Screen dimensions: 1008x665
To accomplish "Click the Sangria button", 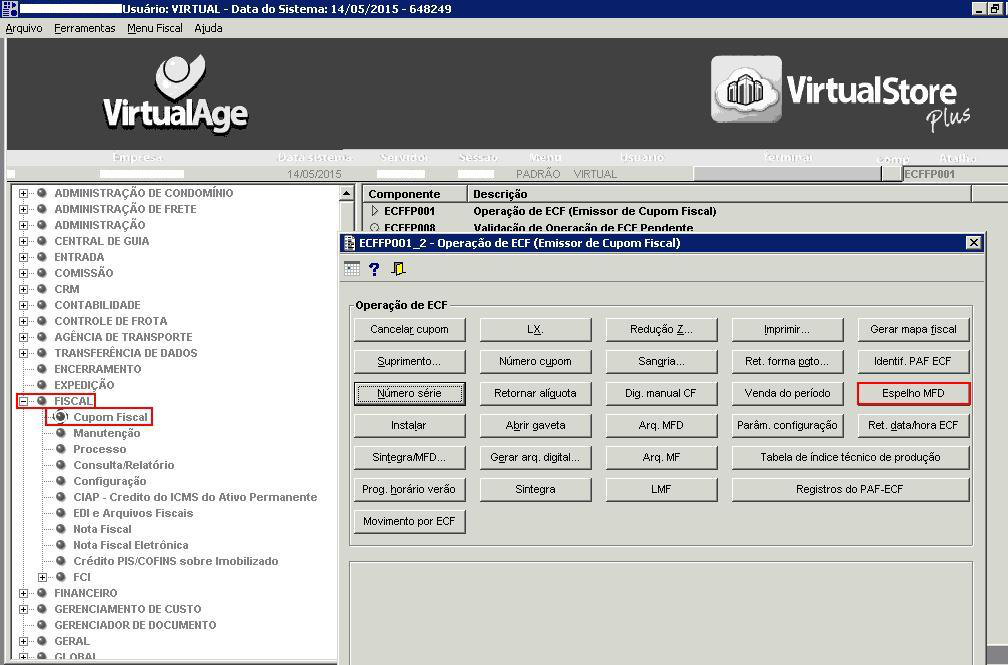I will pyautogui.click(x=662, y=361).
